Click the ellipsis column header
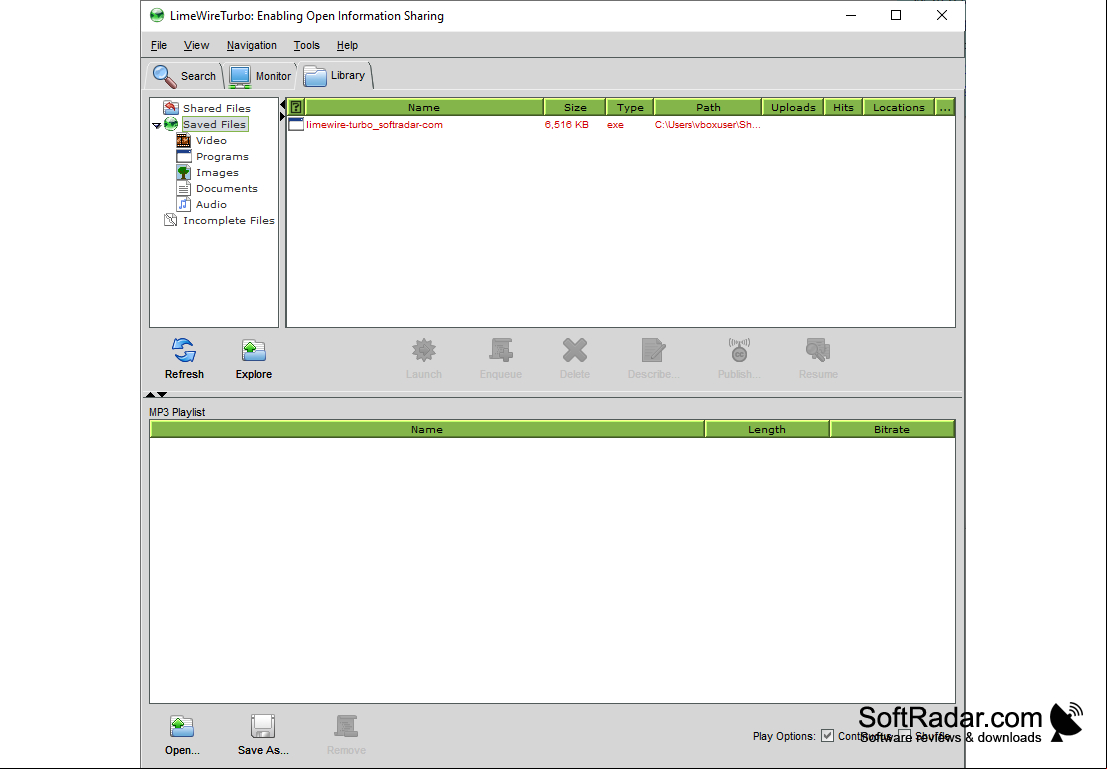 (945, 107)
